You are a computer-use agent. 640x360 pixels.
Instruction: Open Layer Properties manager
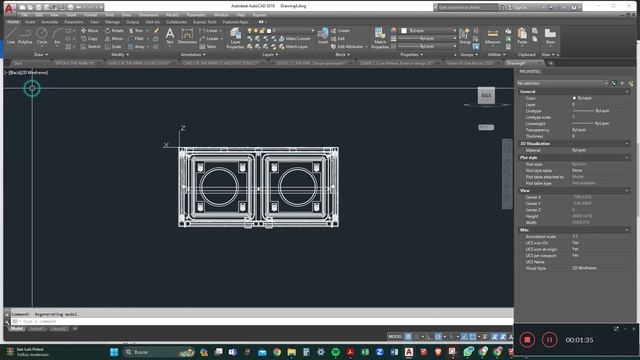(x=236, y=38)
